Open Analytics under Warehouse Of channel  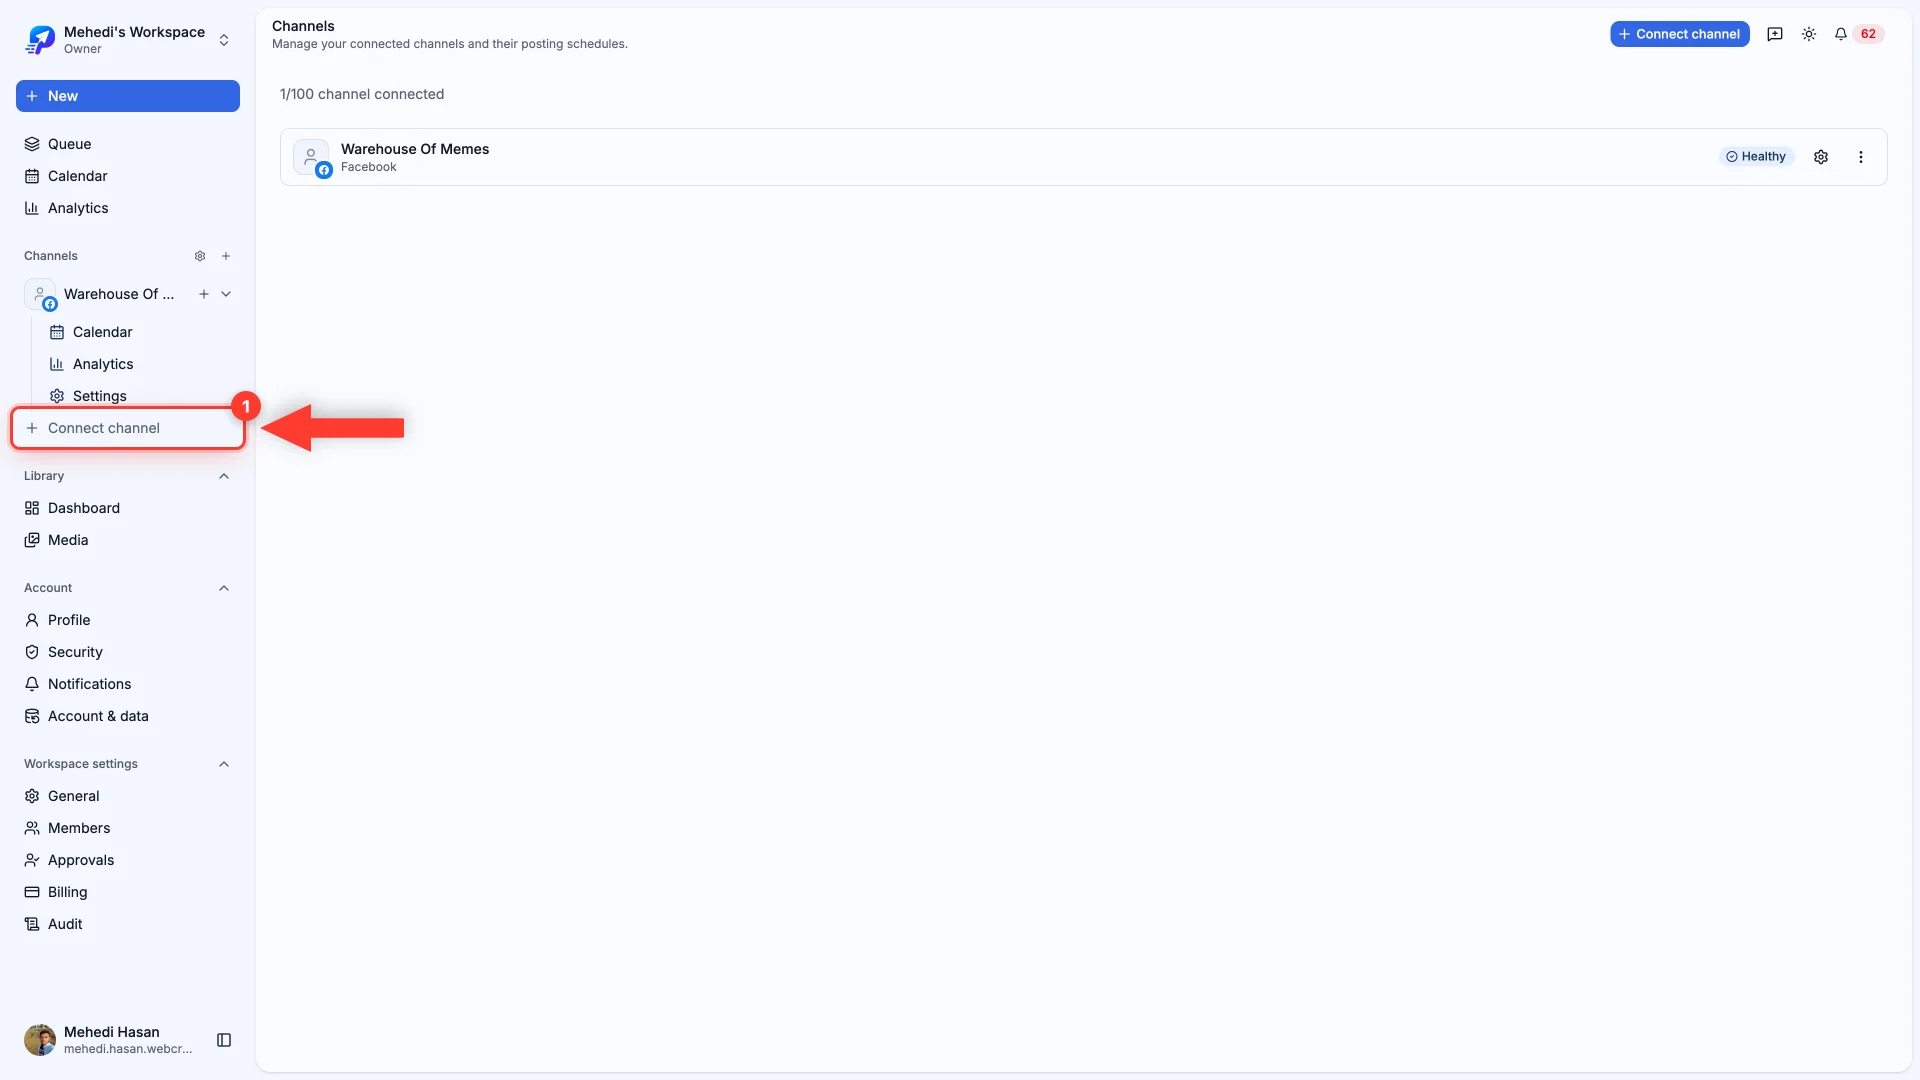[x=140, y=364]
